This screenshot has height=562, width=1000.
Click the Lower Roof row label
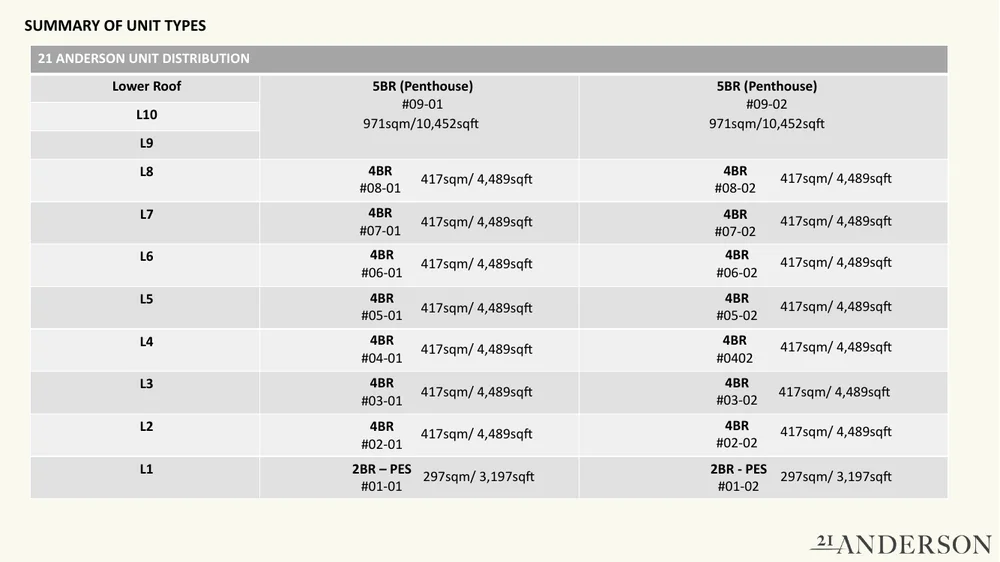pyautogui.click(x=146, y=87)
